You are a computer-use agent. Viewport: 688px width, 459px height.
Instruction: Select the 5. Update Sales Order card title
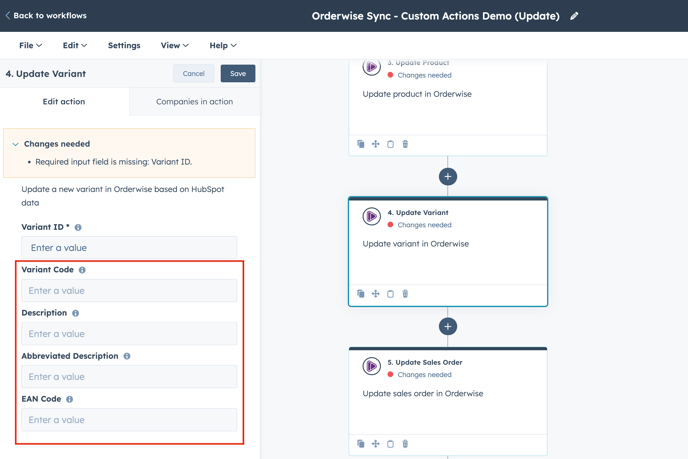(425, 362)
